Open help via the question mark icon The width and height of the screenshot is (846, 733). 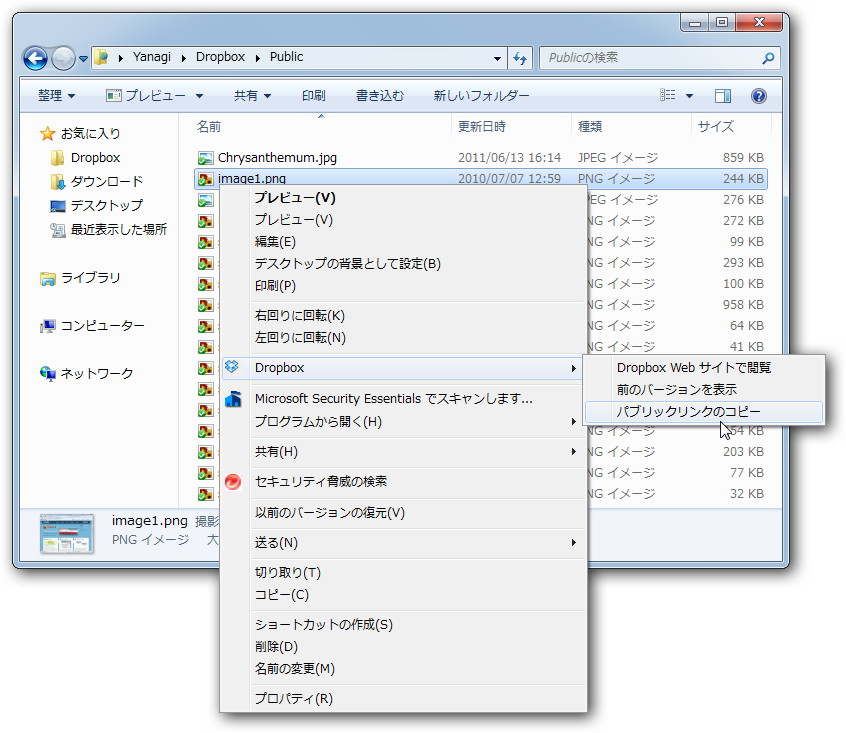pos(758,95)
